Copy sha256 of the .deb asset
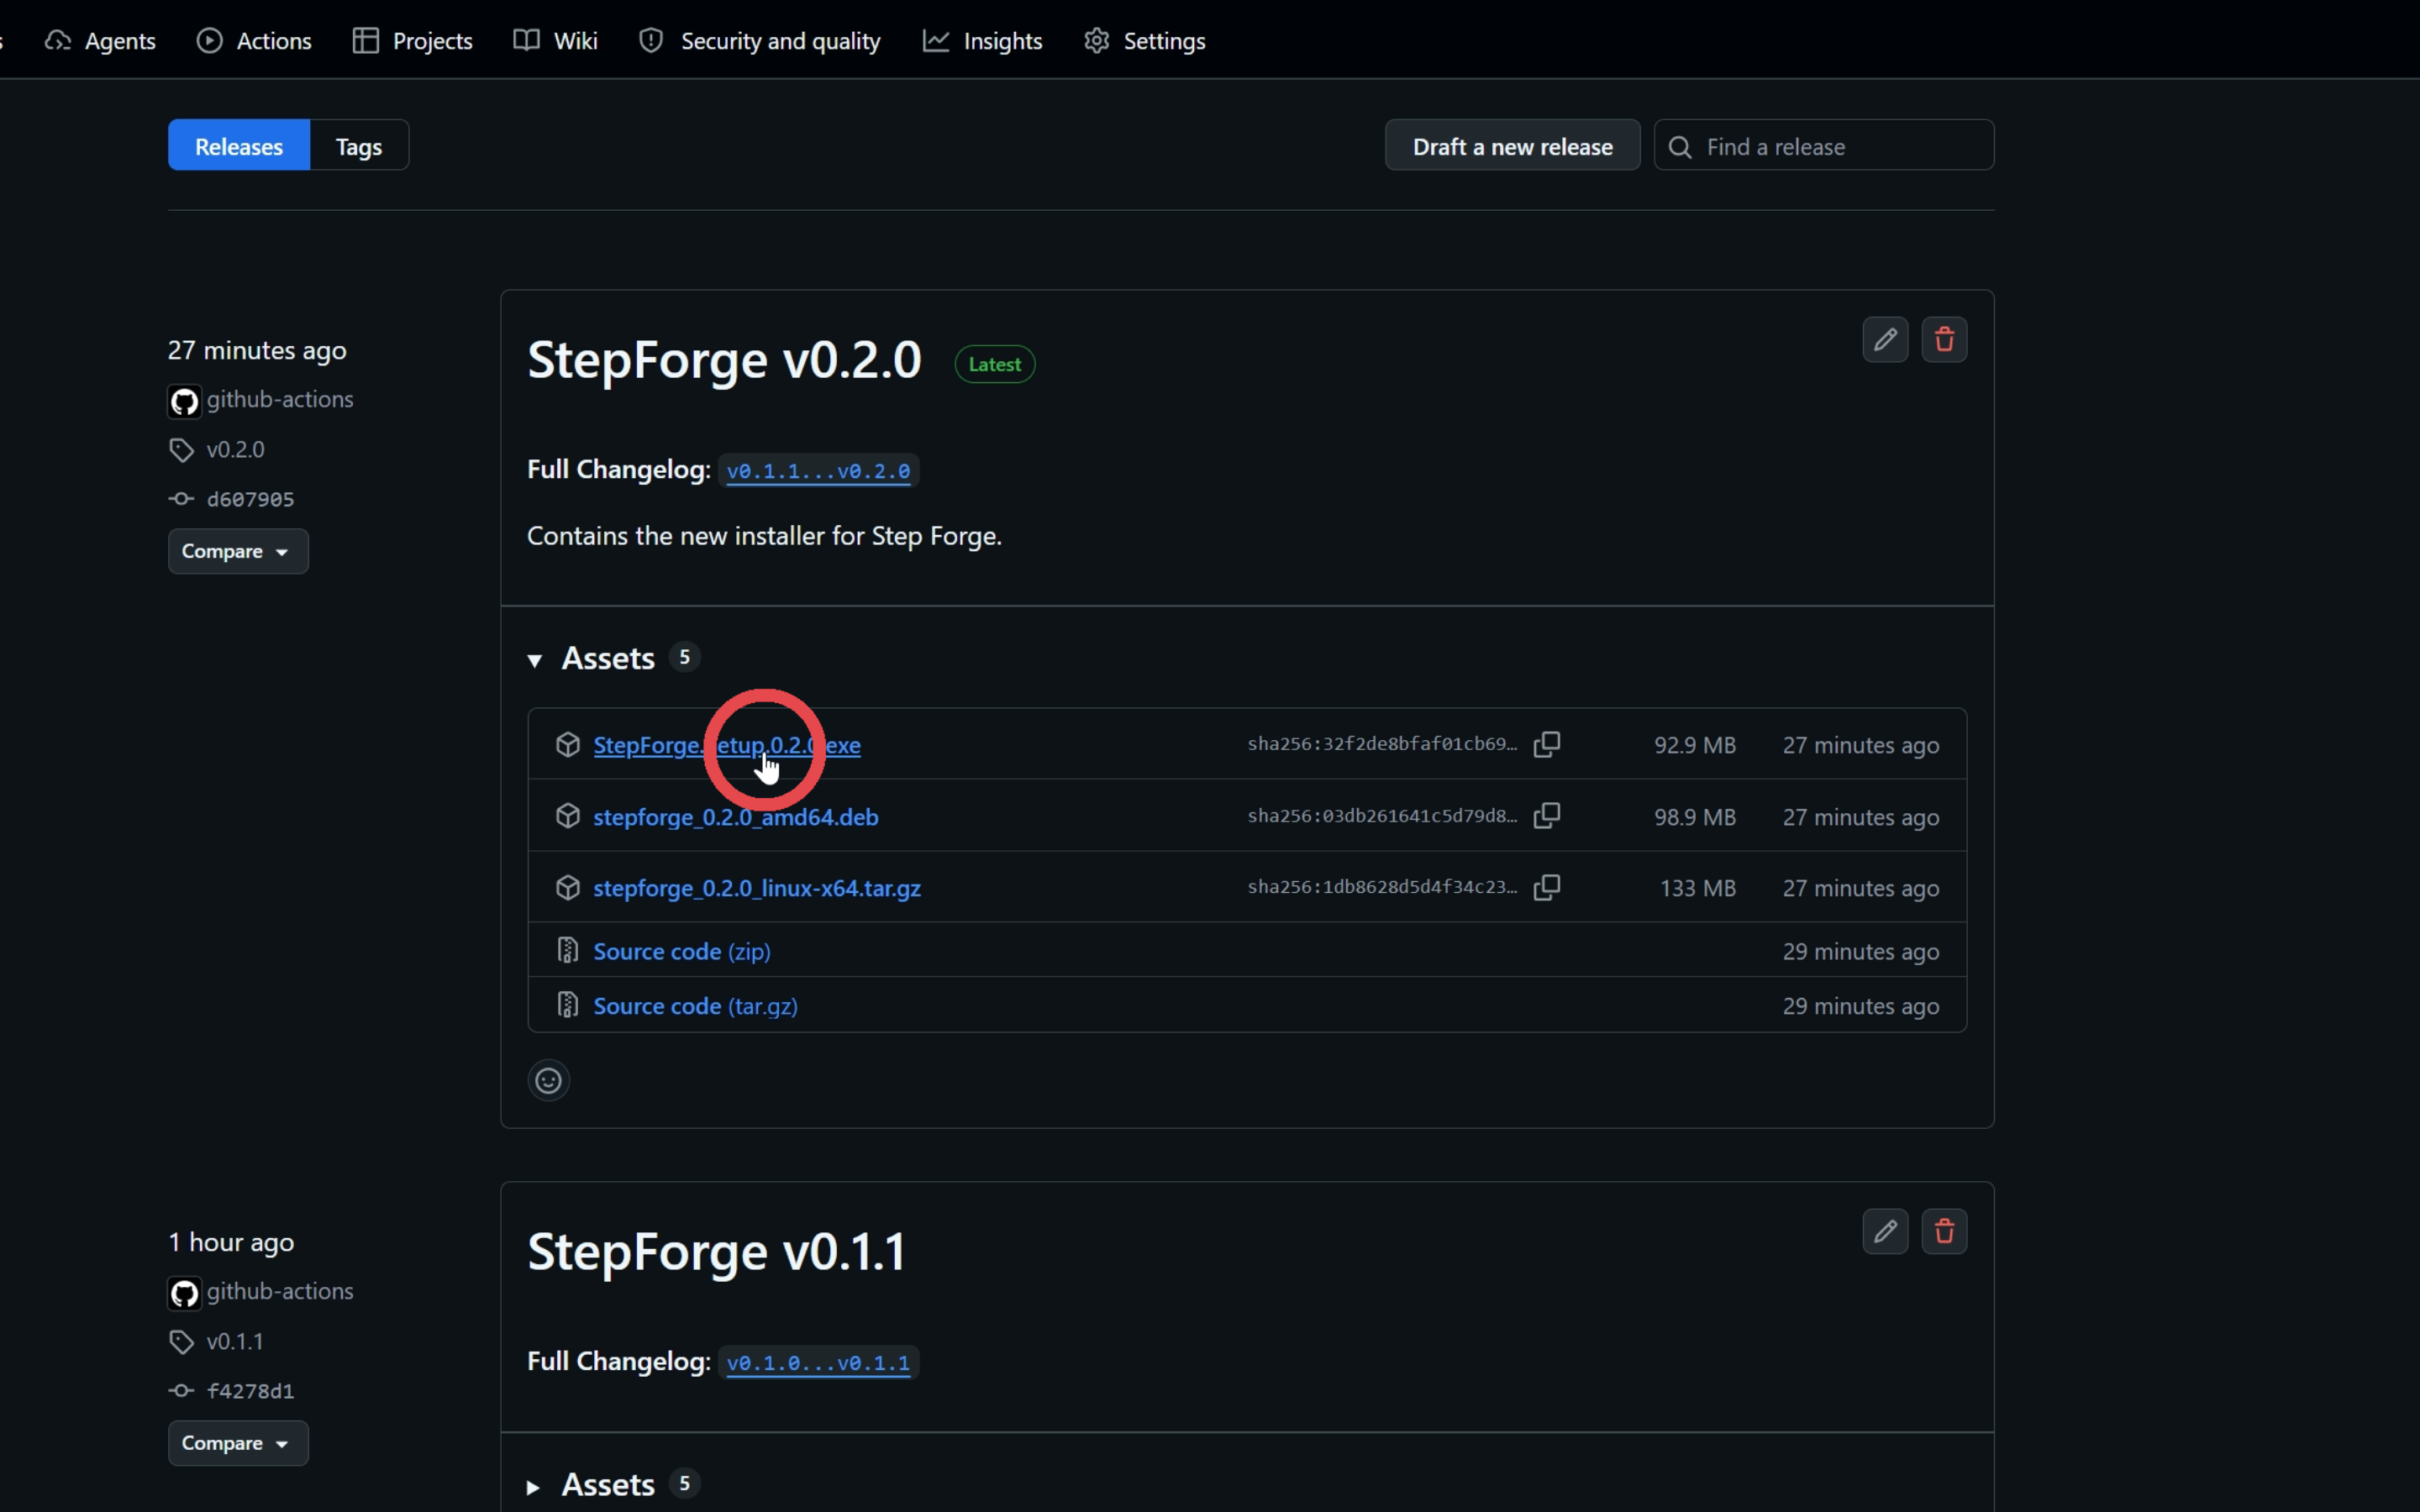Screen dimensions: 2420x1512 (x=1547, y=816)
